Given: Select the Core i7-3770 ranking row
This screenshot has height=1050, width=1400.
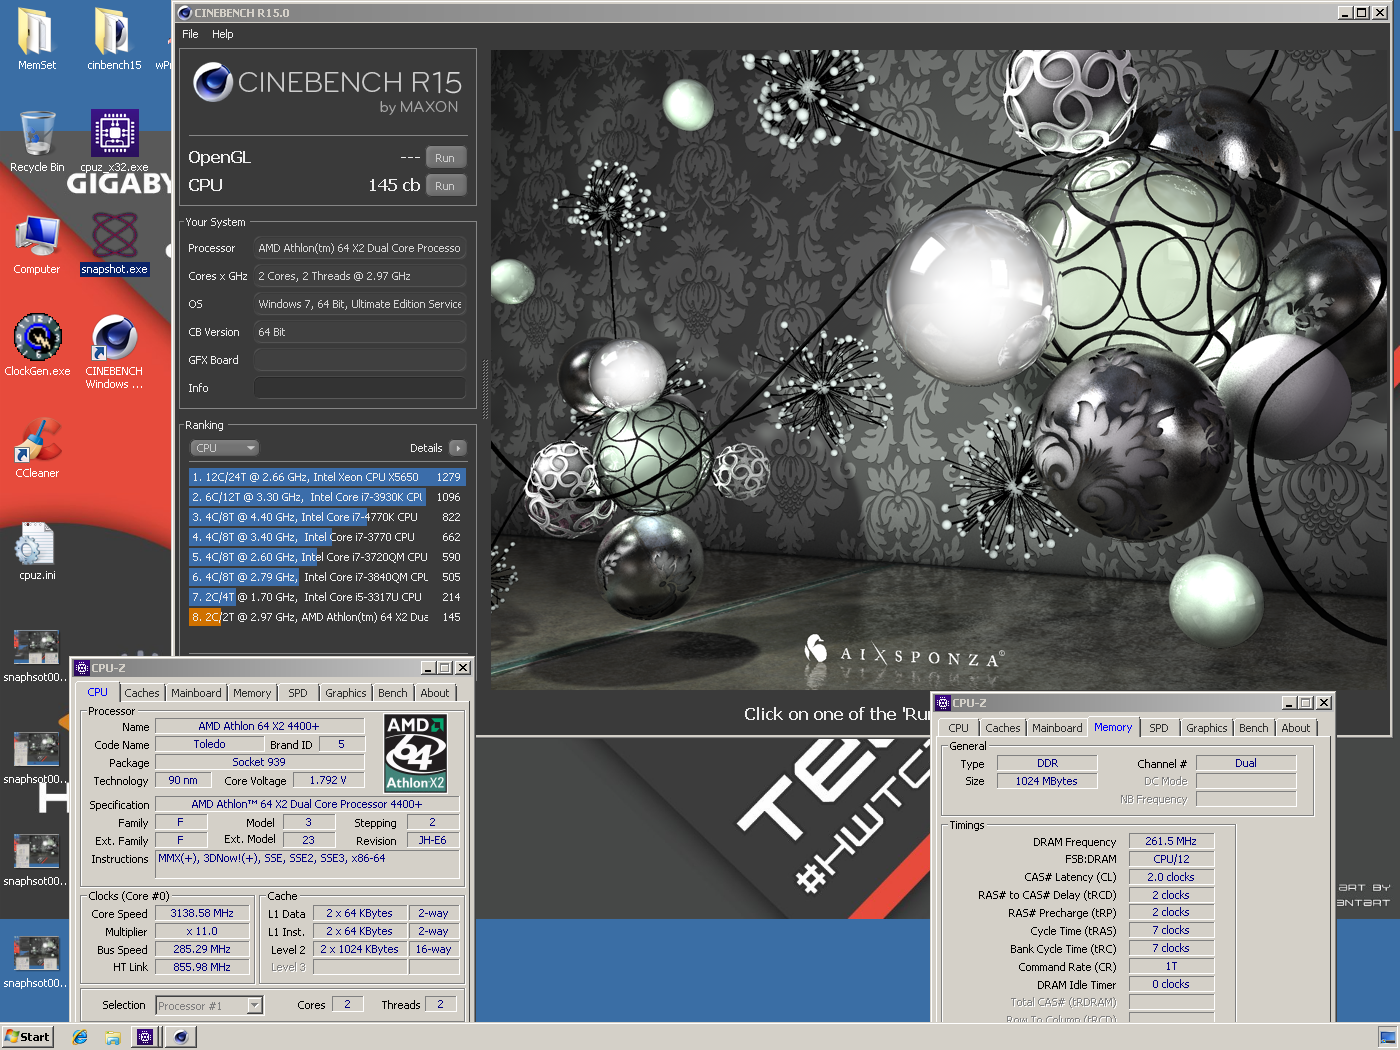Looking at the screenshot, I should 327,537.
